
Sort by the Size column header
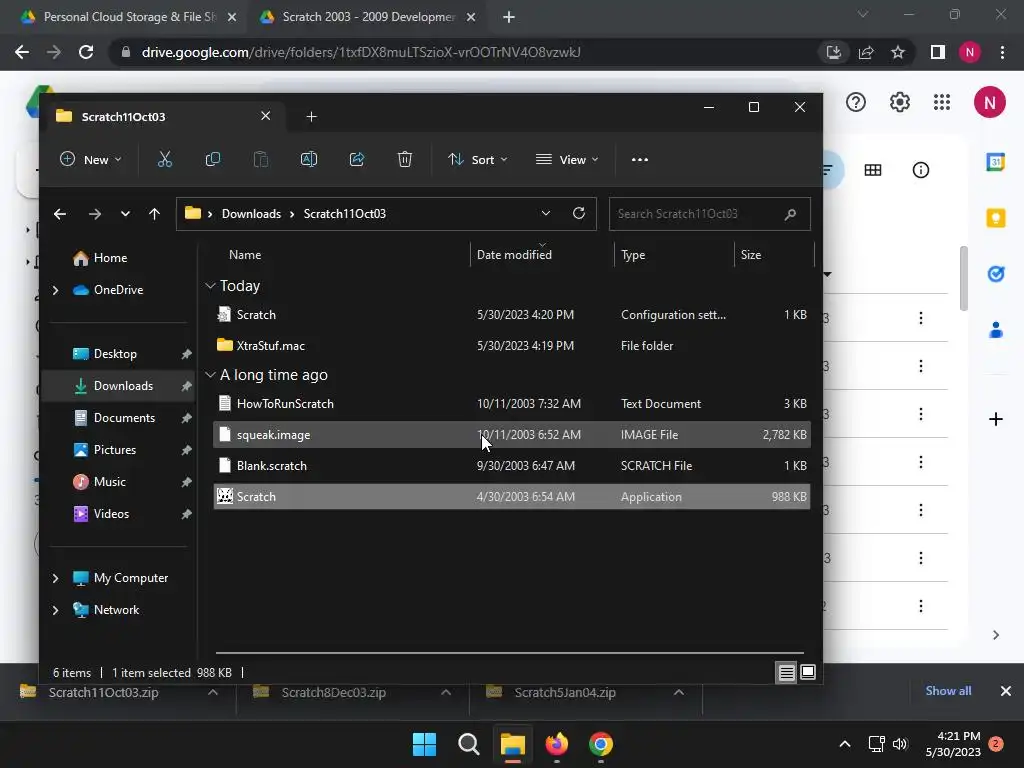[x=750, y=255]
